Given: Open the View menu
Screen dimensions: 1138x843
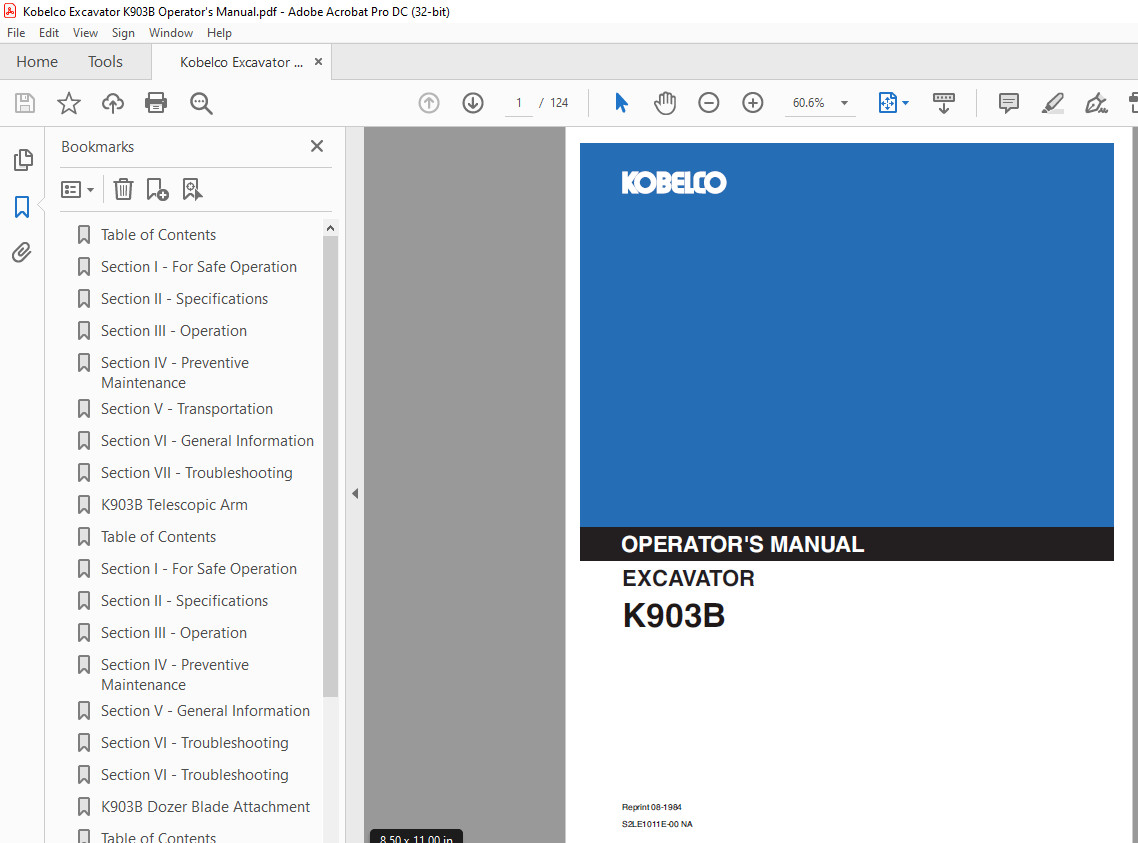Looking at the screenshot, I should (x=85, y=33).
